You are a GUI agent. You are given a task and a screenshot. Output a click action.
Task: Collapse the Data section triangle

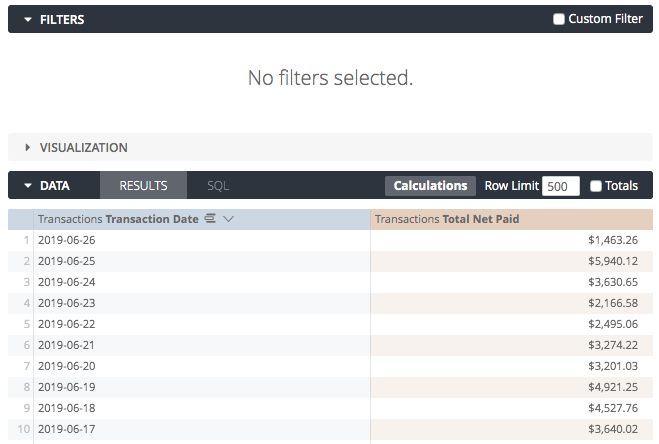28,185
